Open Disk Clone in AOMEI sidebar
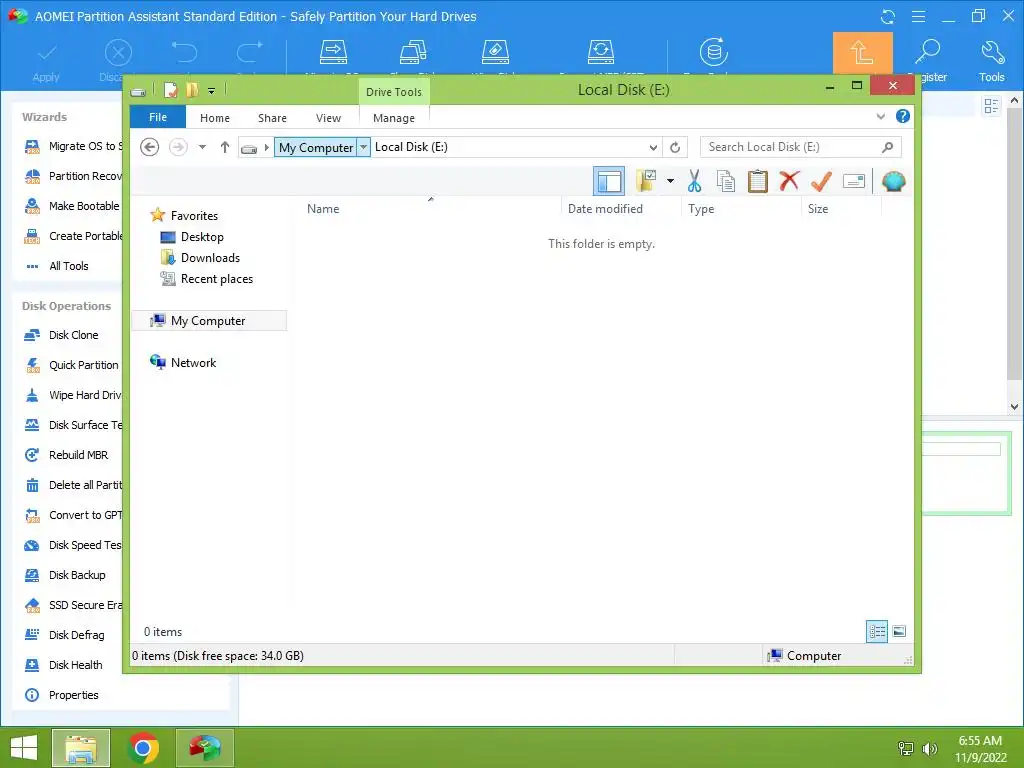 point(73,335)
